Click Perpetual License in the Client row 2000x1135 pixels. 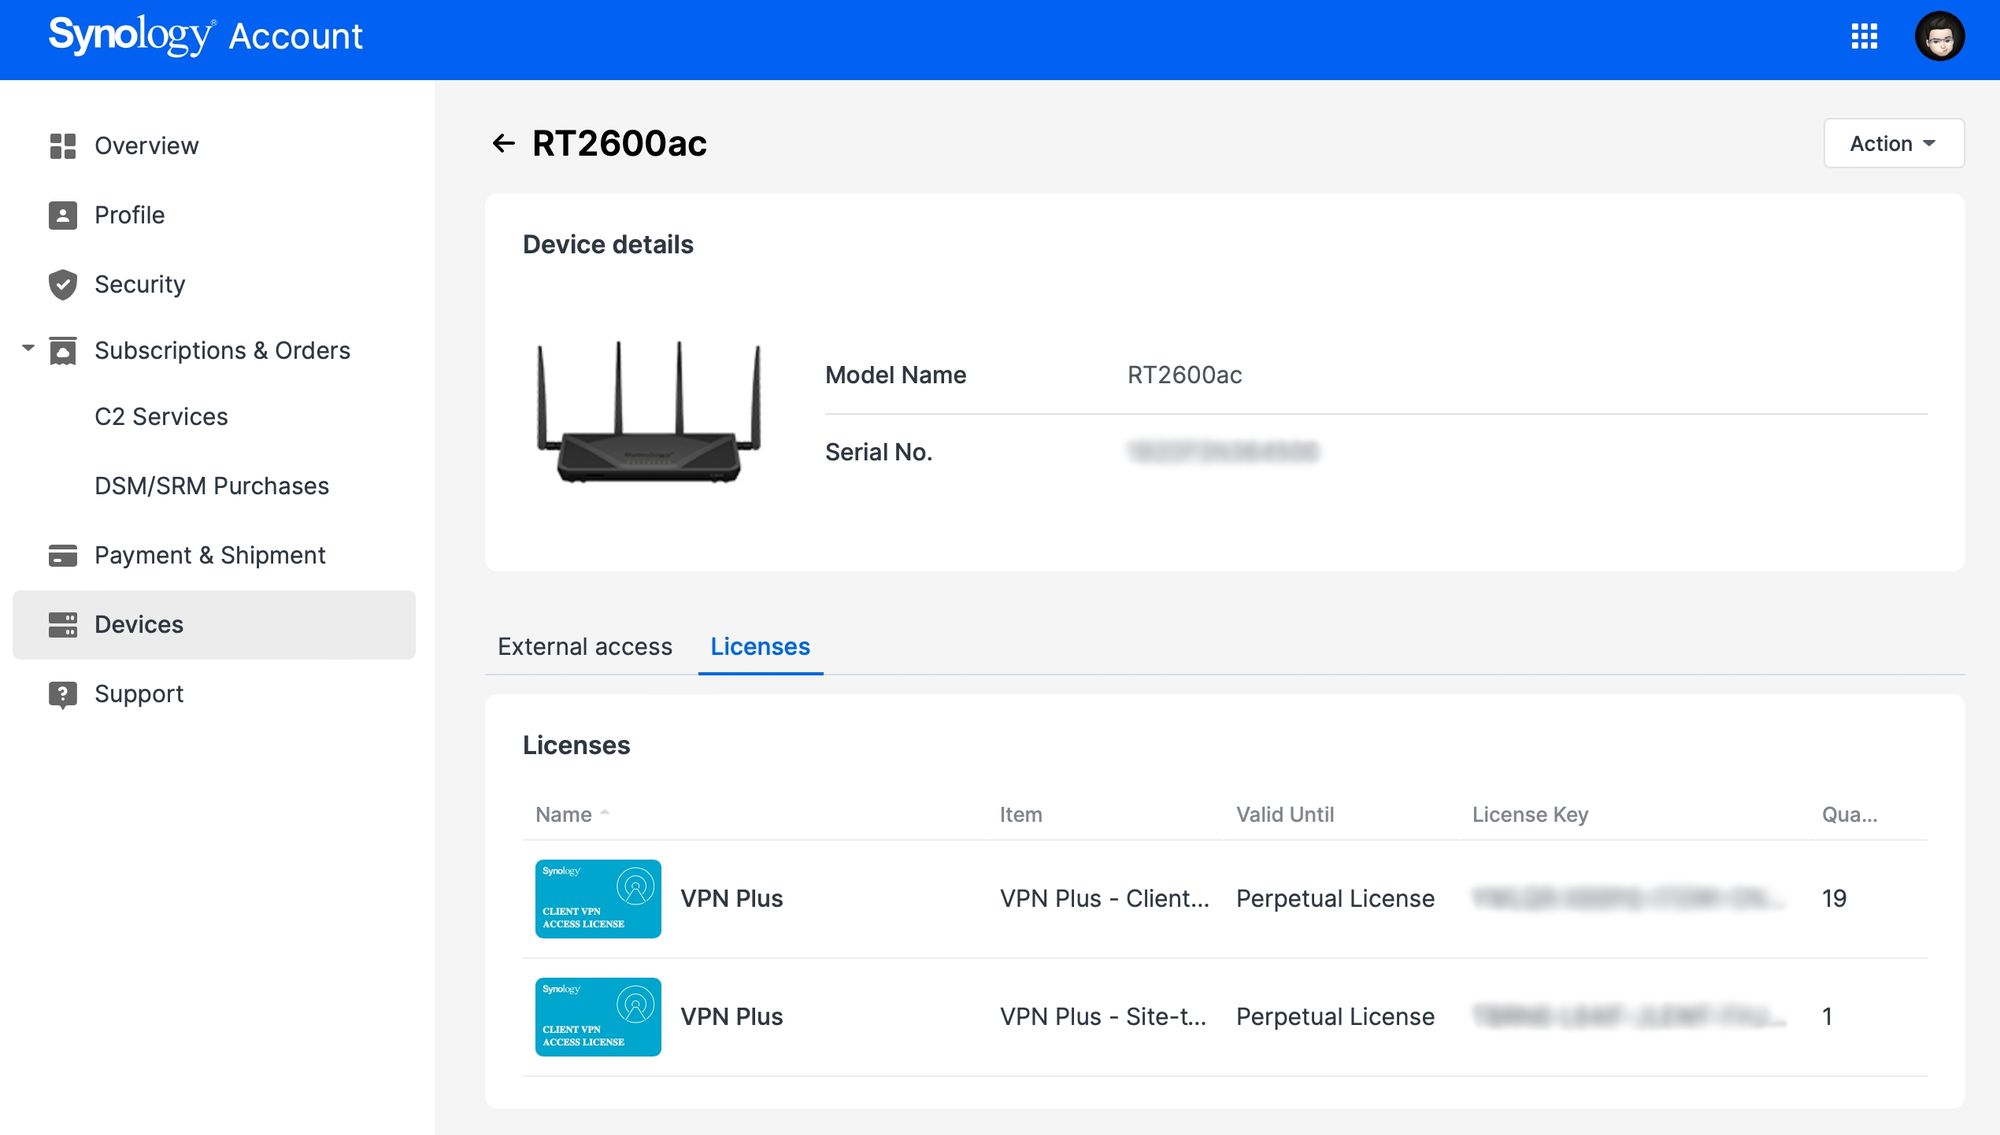1335,899
